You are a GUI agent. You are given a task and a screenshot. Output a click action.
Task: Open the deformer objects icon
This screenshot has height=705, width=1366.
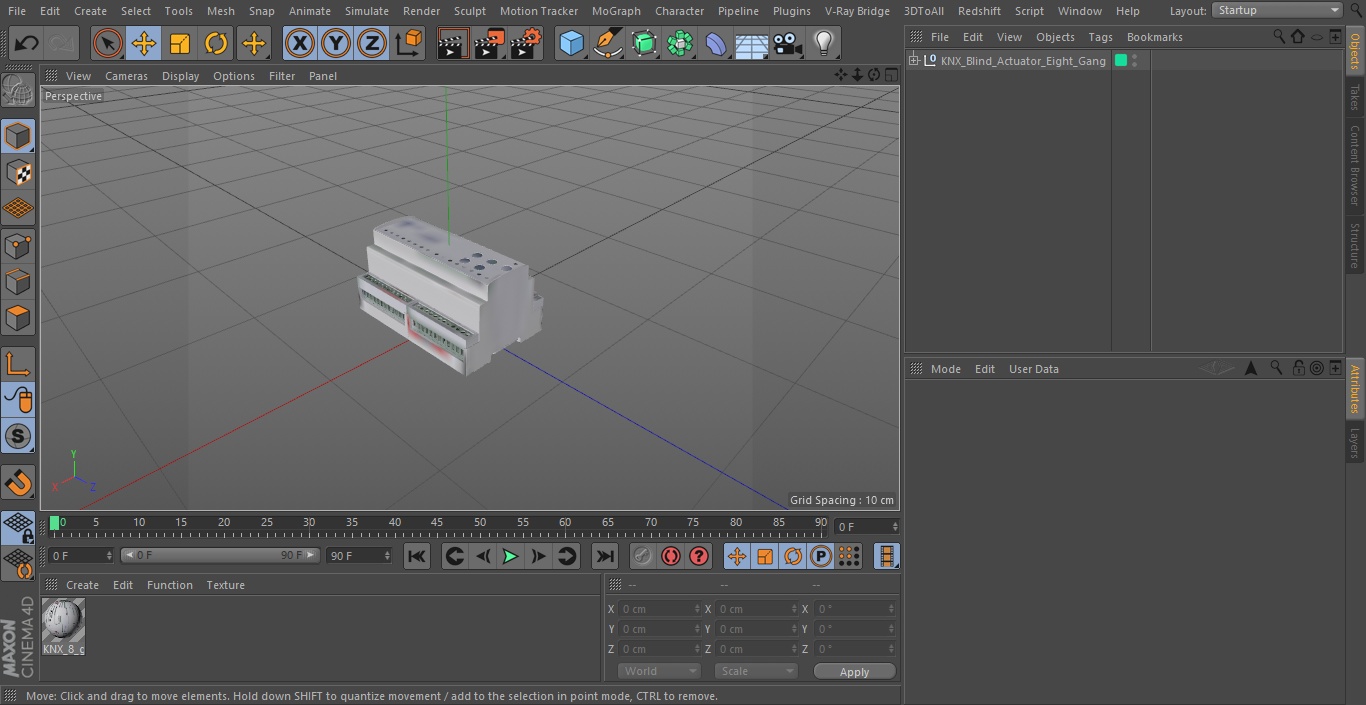tap(716, 43)
